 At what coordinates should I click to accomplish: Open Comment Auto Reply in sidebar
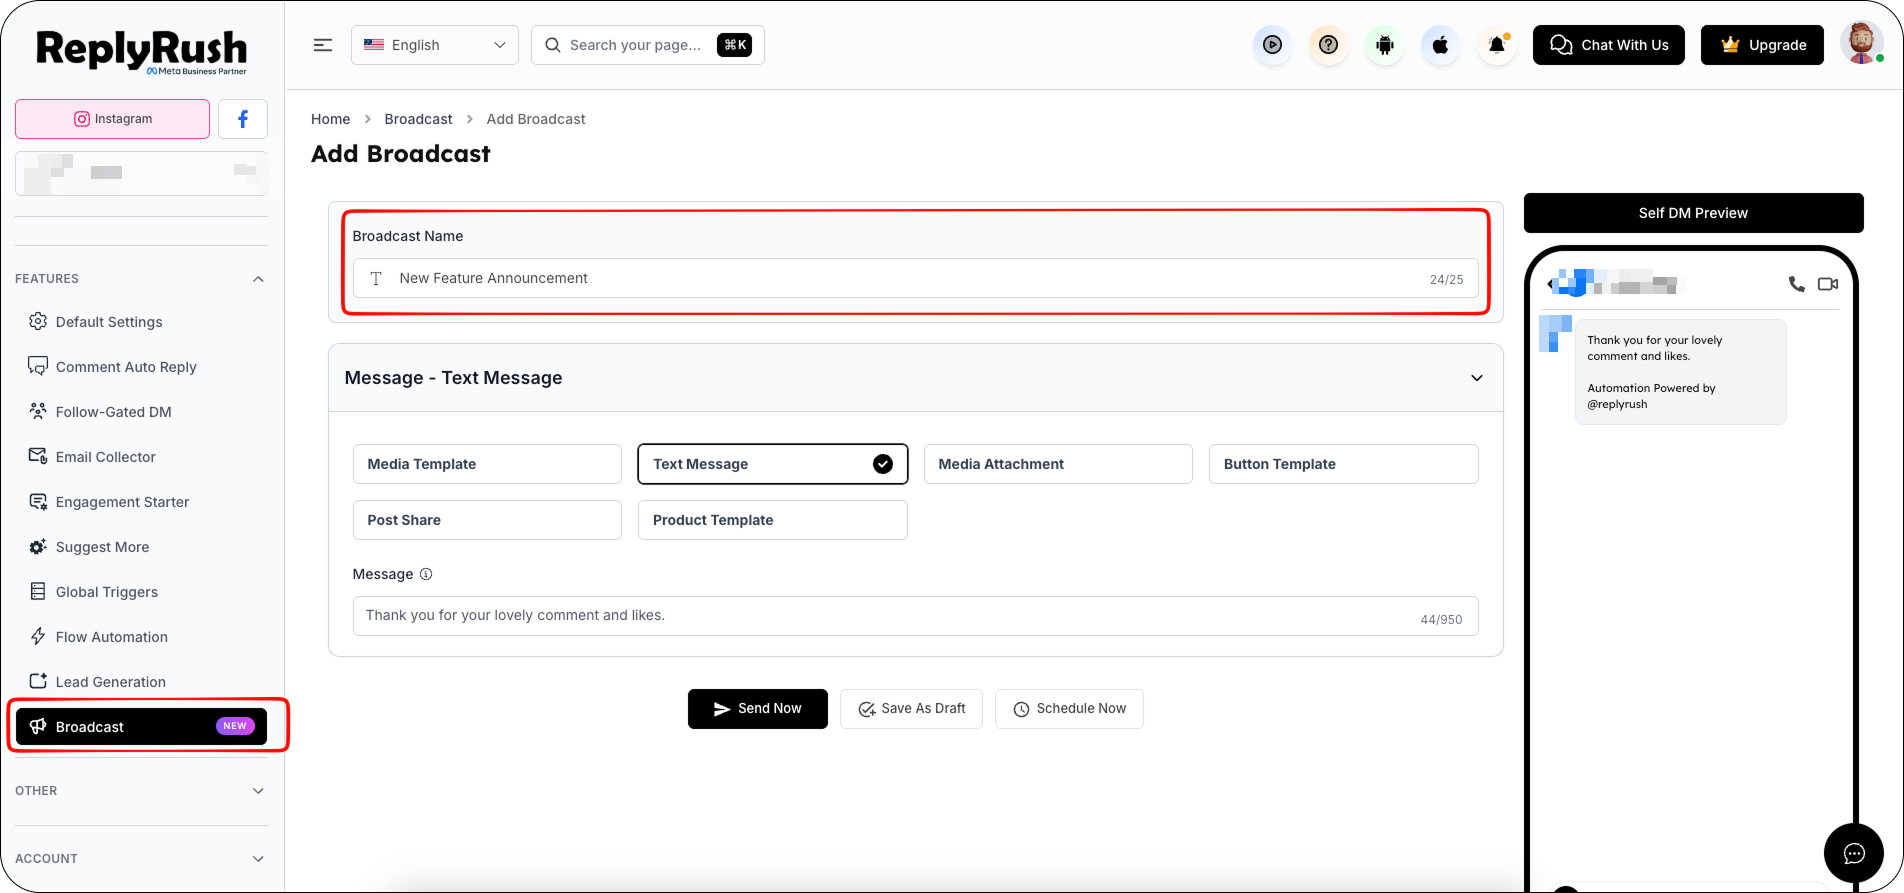click(126, 367)
